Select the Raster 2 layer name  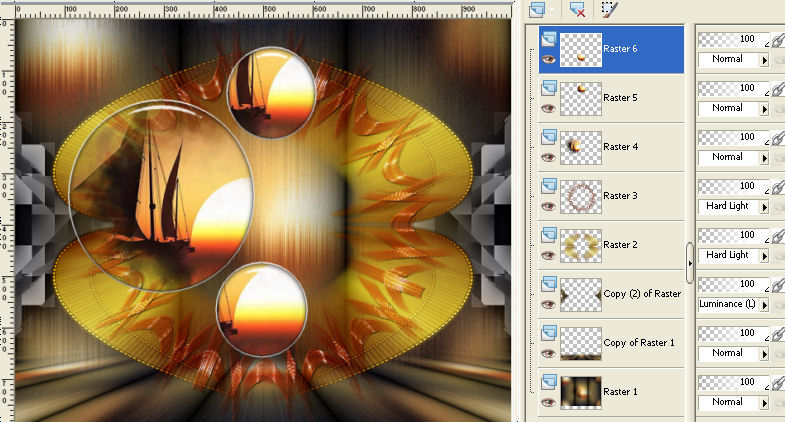click(x=620, y=245)
